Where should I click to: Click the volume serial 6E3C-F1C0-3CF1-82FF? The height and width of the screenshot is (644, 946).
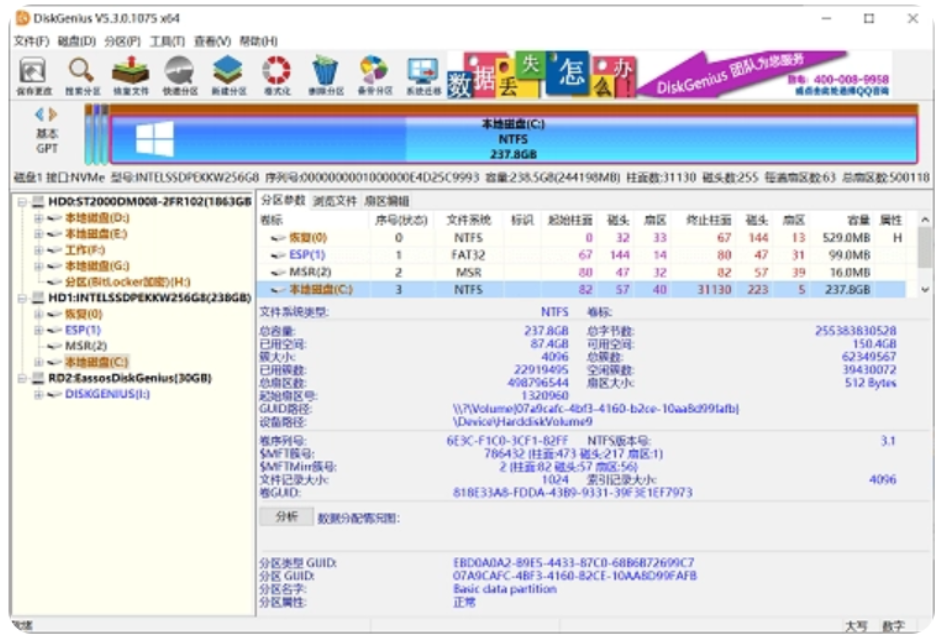click(507, 441)
